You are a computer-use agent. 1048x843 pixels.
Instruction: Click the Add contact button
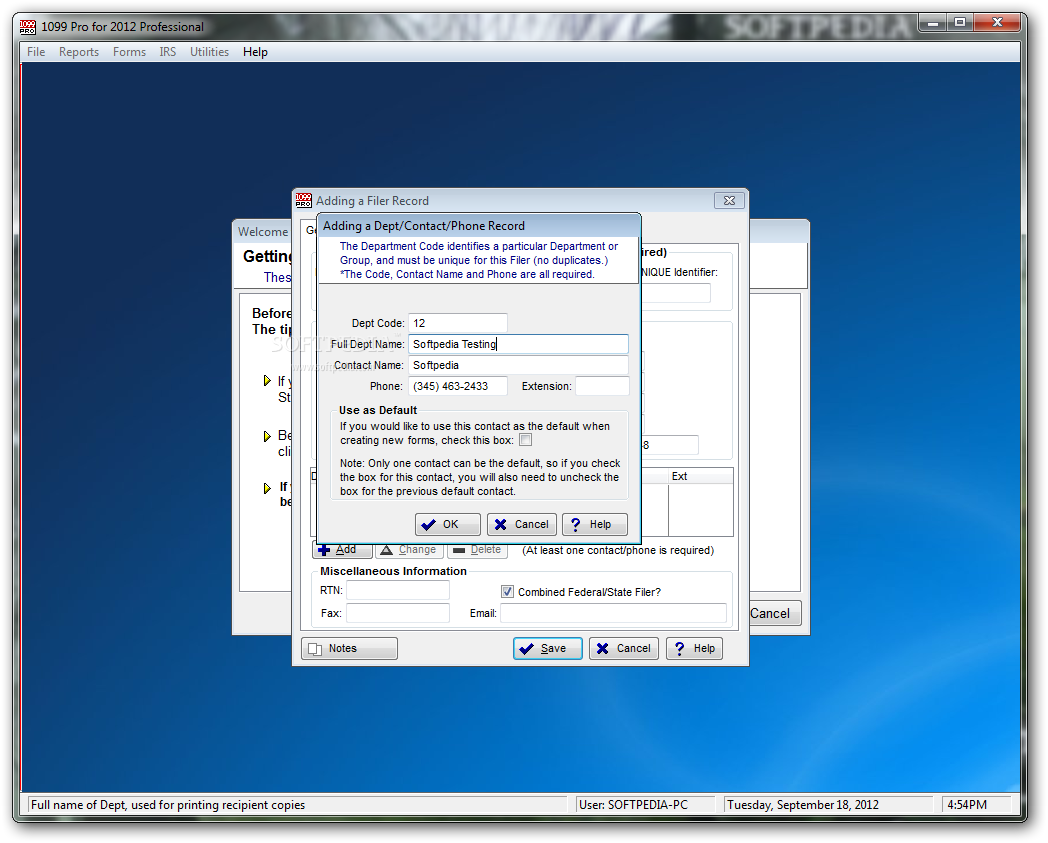pos(342,550)
